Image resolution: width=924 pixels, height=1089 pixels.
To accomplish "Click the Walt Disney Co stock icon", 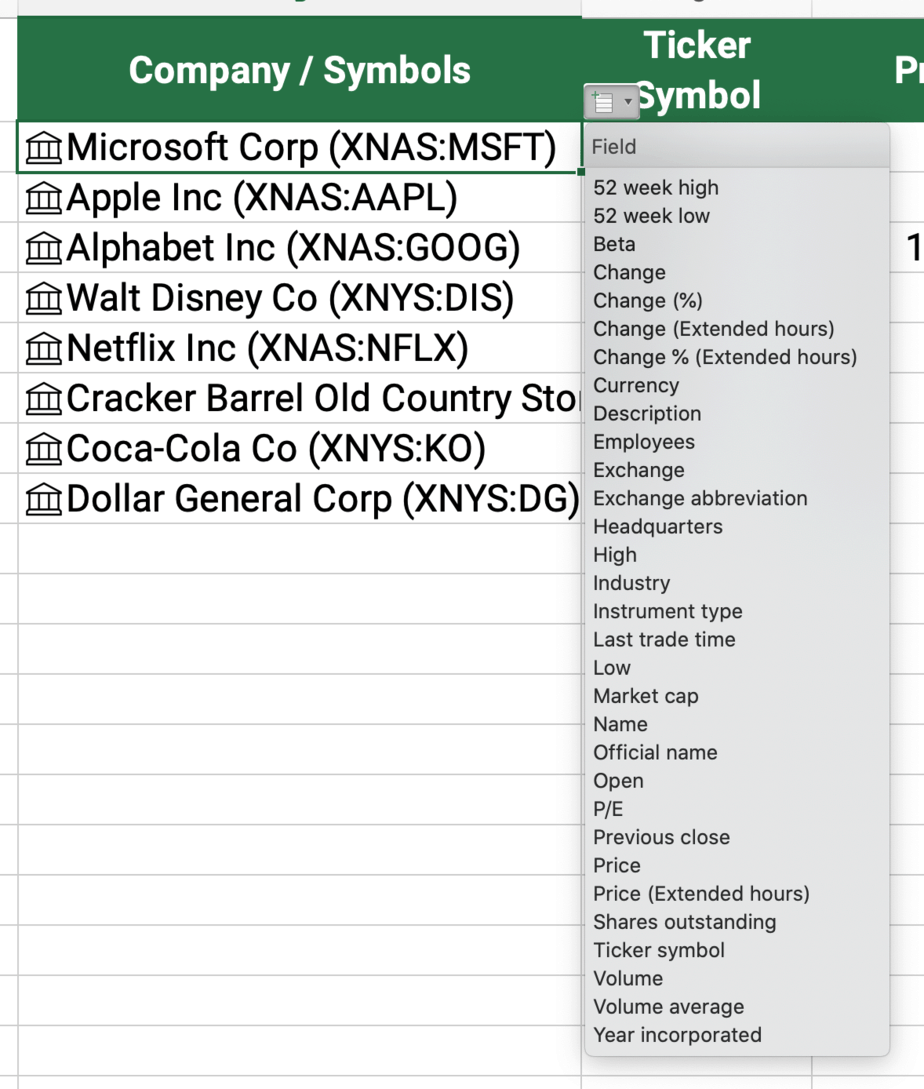I will pos(44,299).
